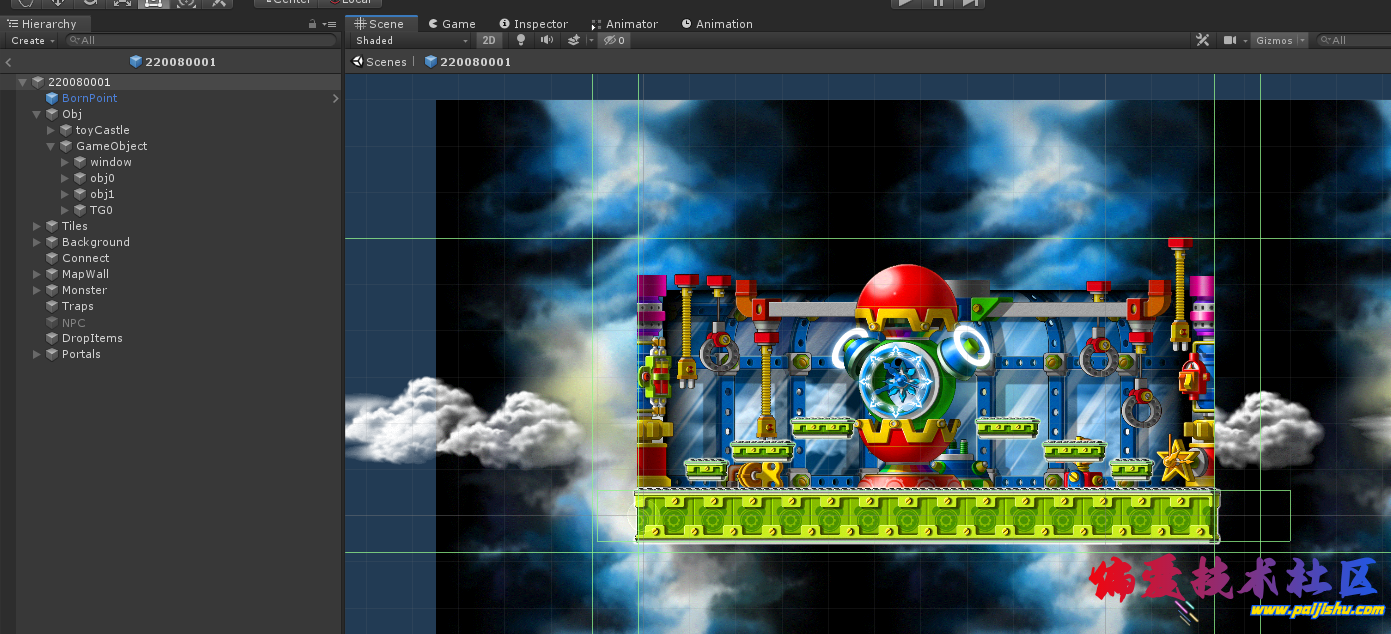Toggle 2D view mode button
The image size is (1391, 634).
489,40
